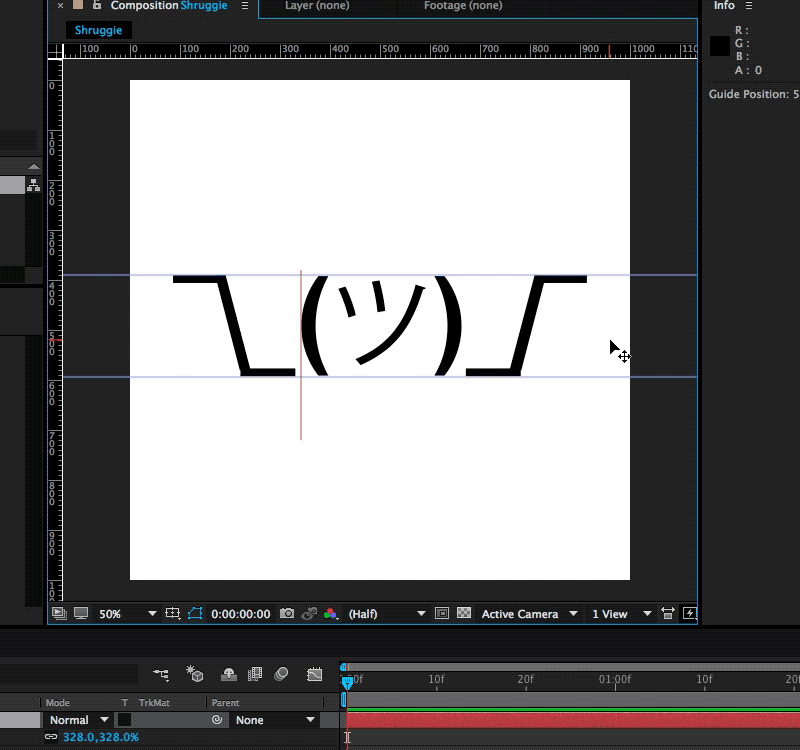Click the blue current time indicator

point(347,682)
